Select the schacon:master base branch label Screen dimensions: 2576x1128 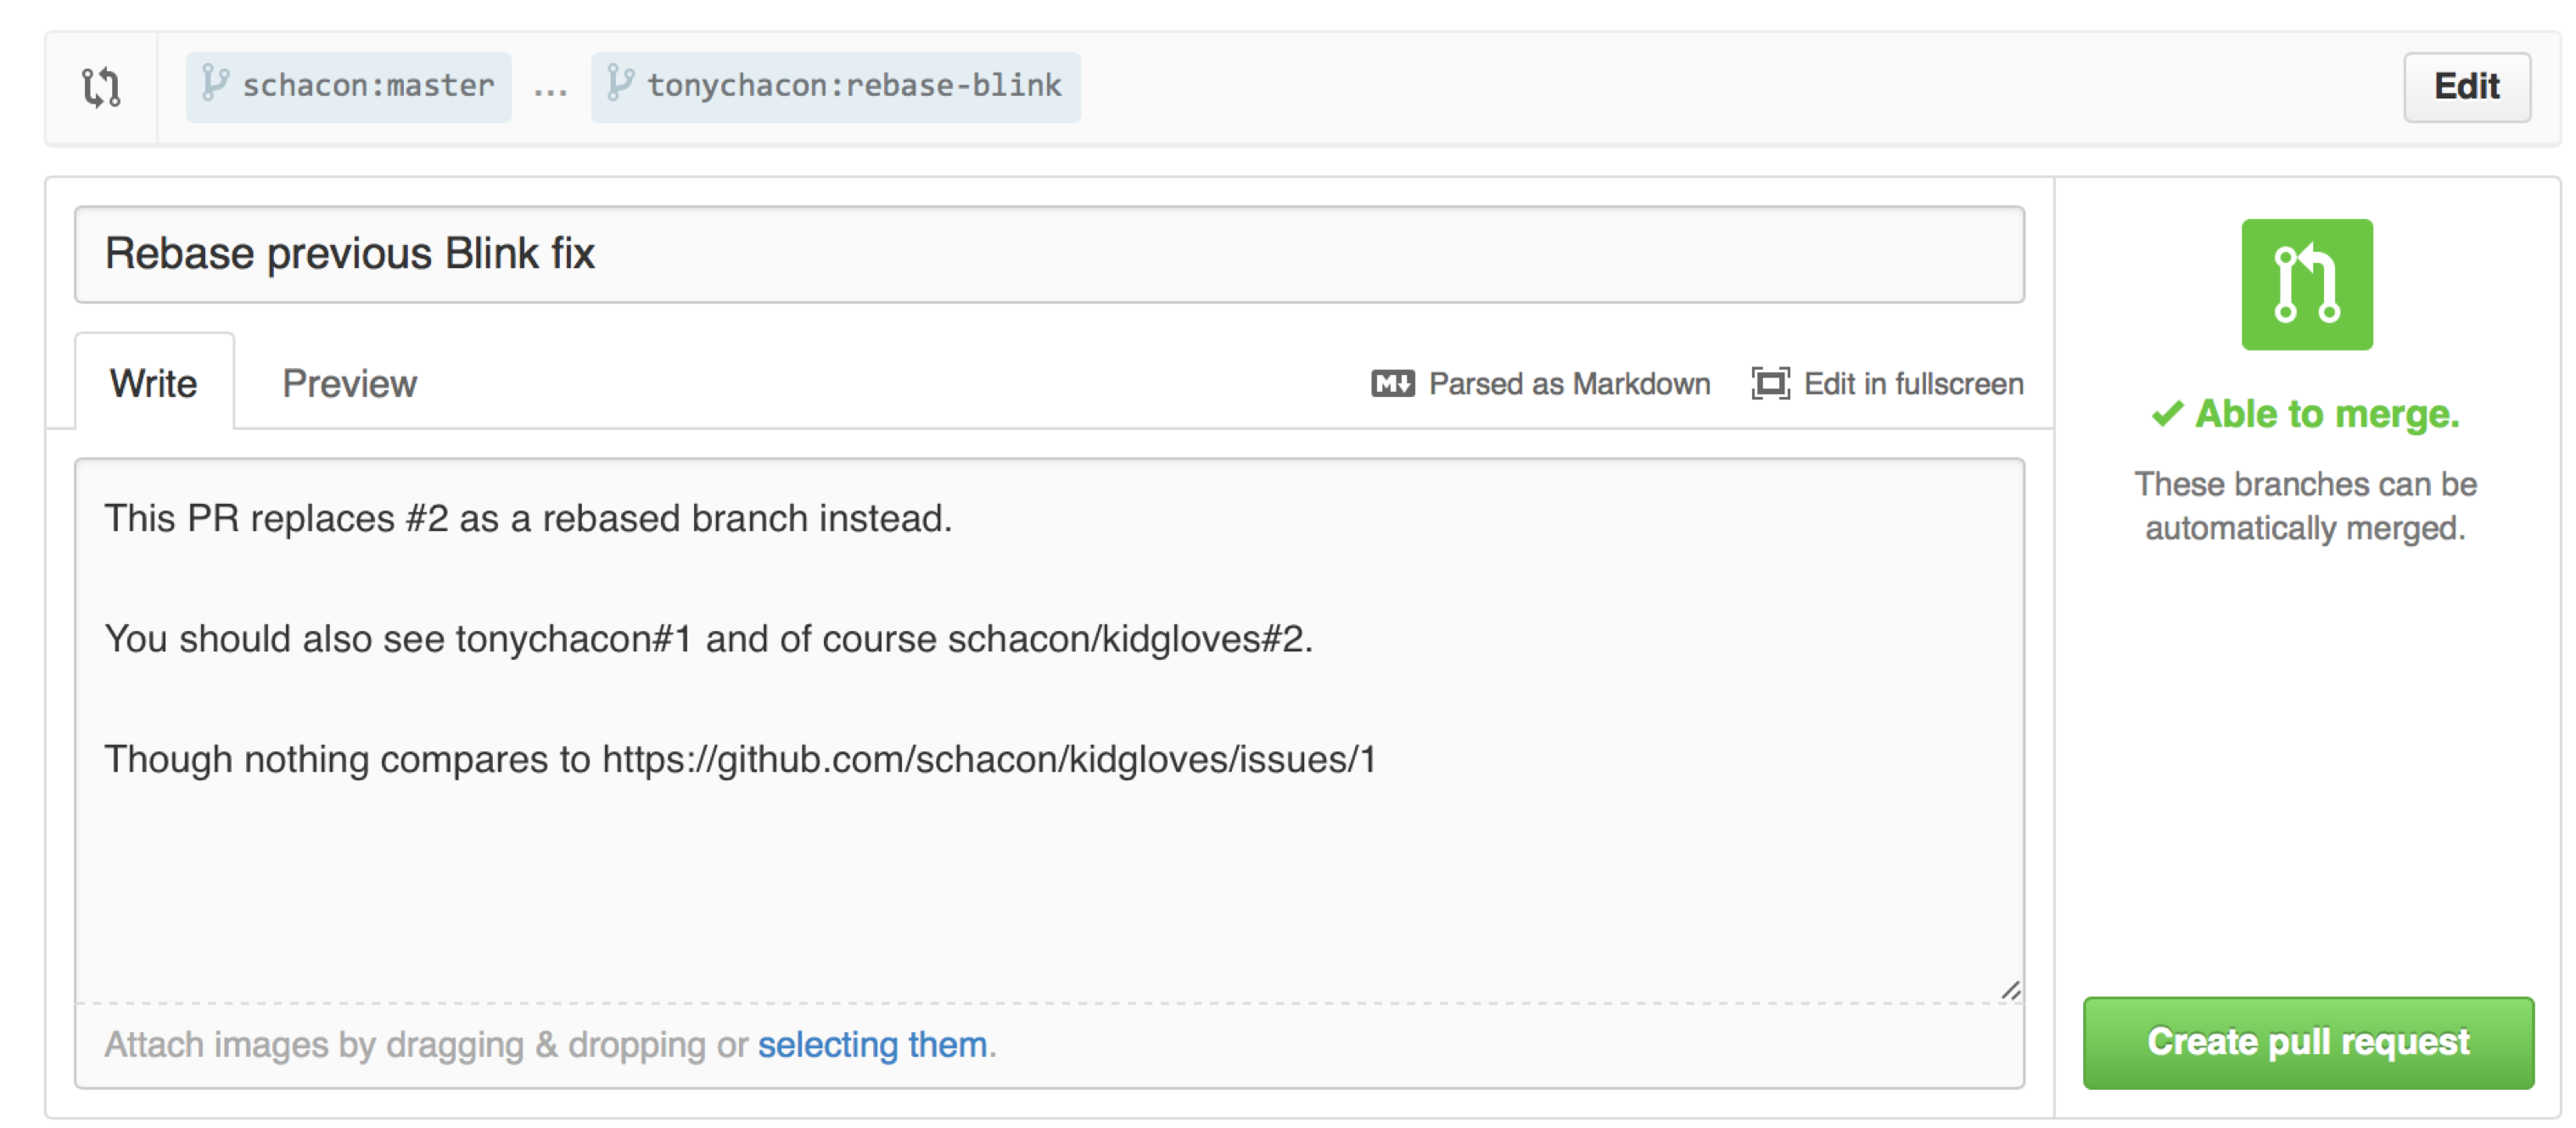coord(368,87)
